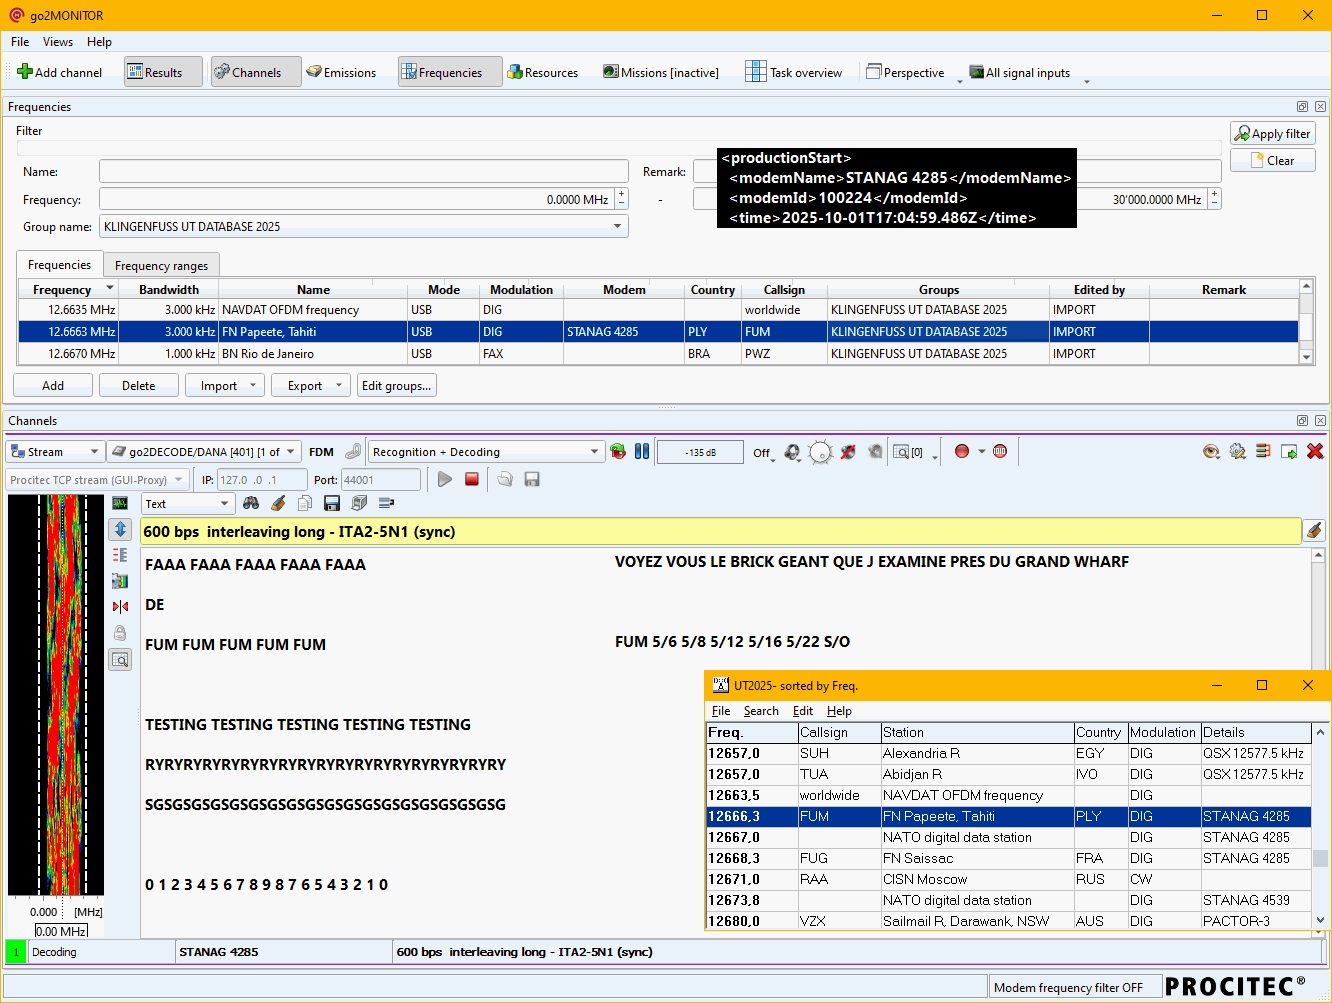Open the Group name dropdown
The height and width of the screenshot is (1003, 1332).
[617, 227]
